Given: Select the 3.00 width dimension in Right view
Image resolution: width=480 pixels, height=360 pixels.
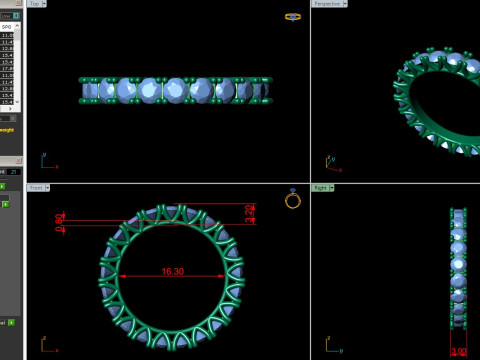Looking at the screenshot, I should pyautogui.click(x=459, y=351).
